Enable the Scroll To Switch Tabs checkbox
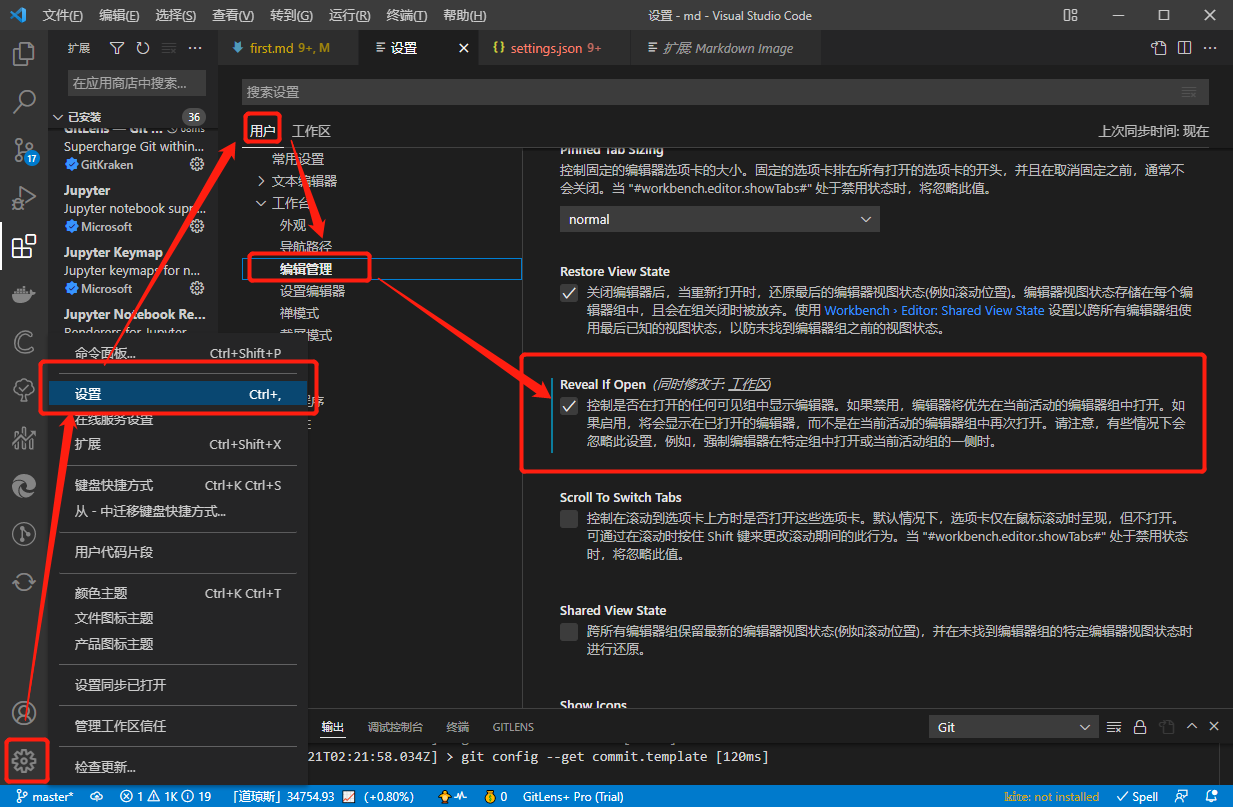This screenshot has height=807, width=1233. pyautogui.click(x=569, y=518)
